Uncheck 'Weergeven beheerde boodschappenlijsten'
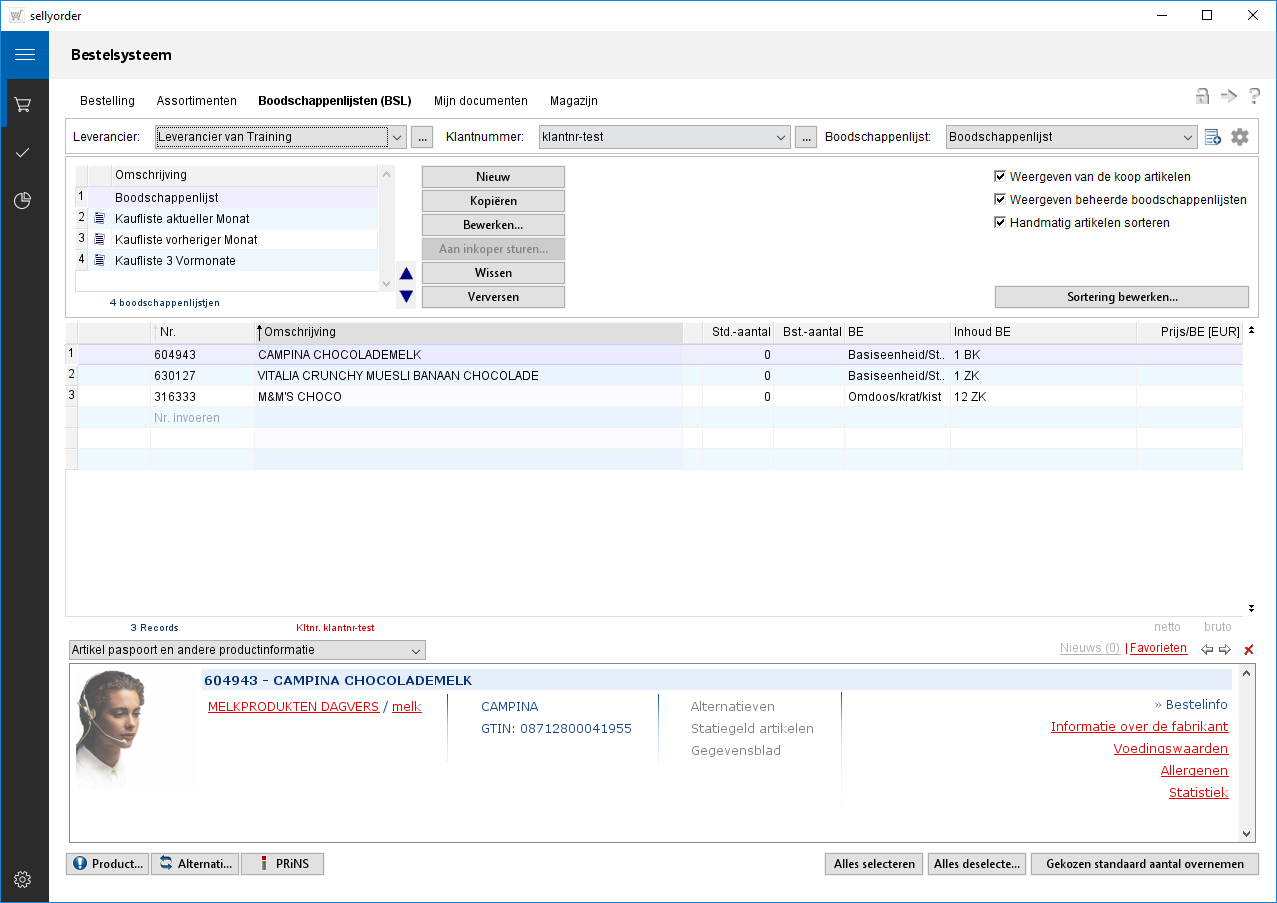 1000,200
